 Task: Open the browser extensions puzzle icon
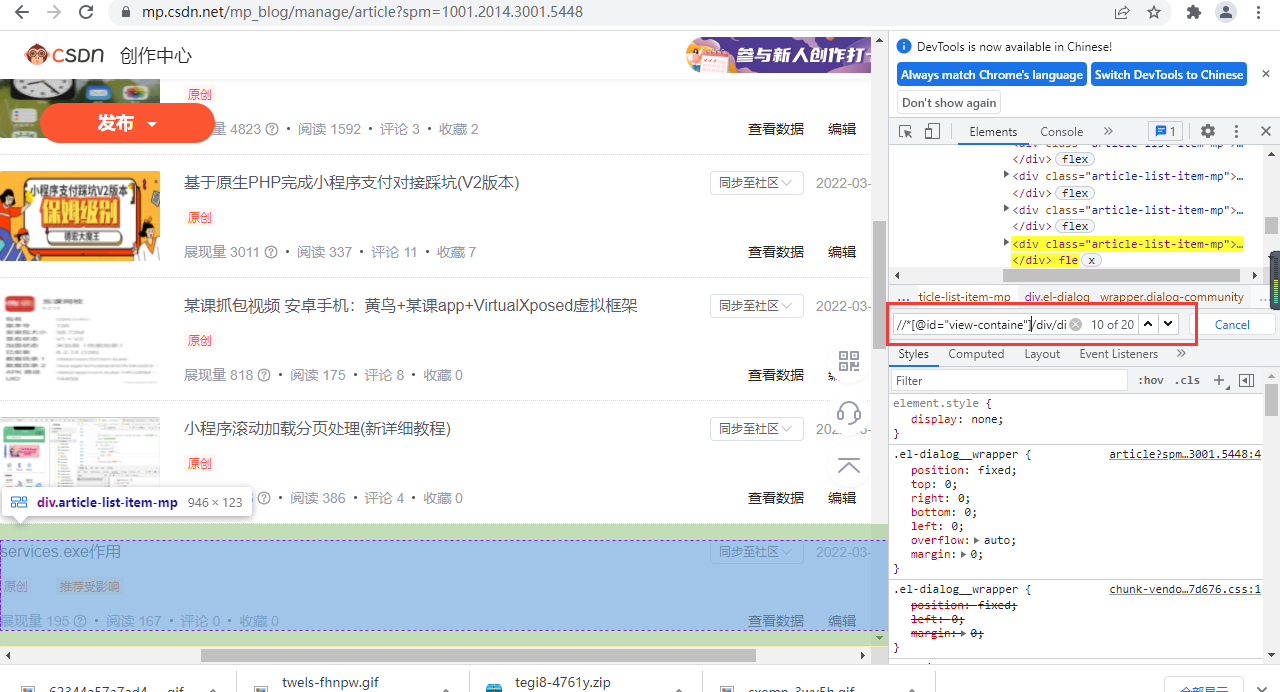coord(1193,12)
